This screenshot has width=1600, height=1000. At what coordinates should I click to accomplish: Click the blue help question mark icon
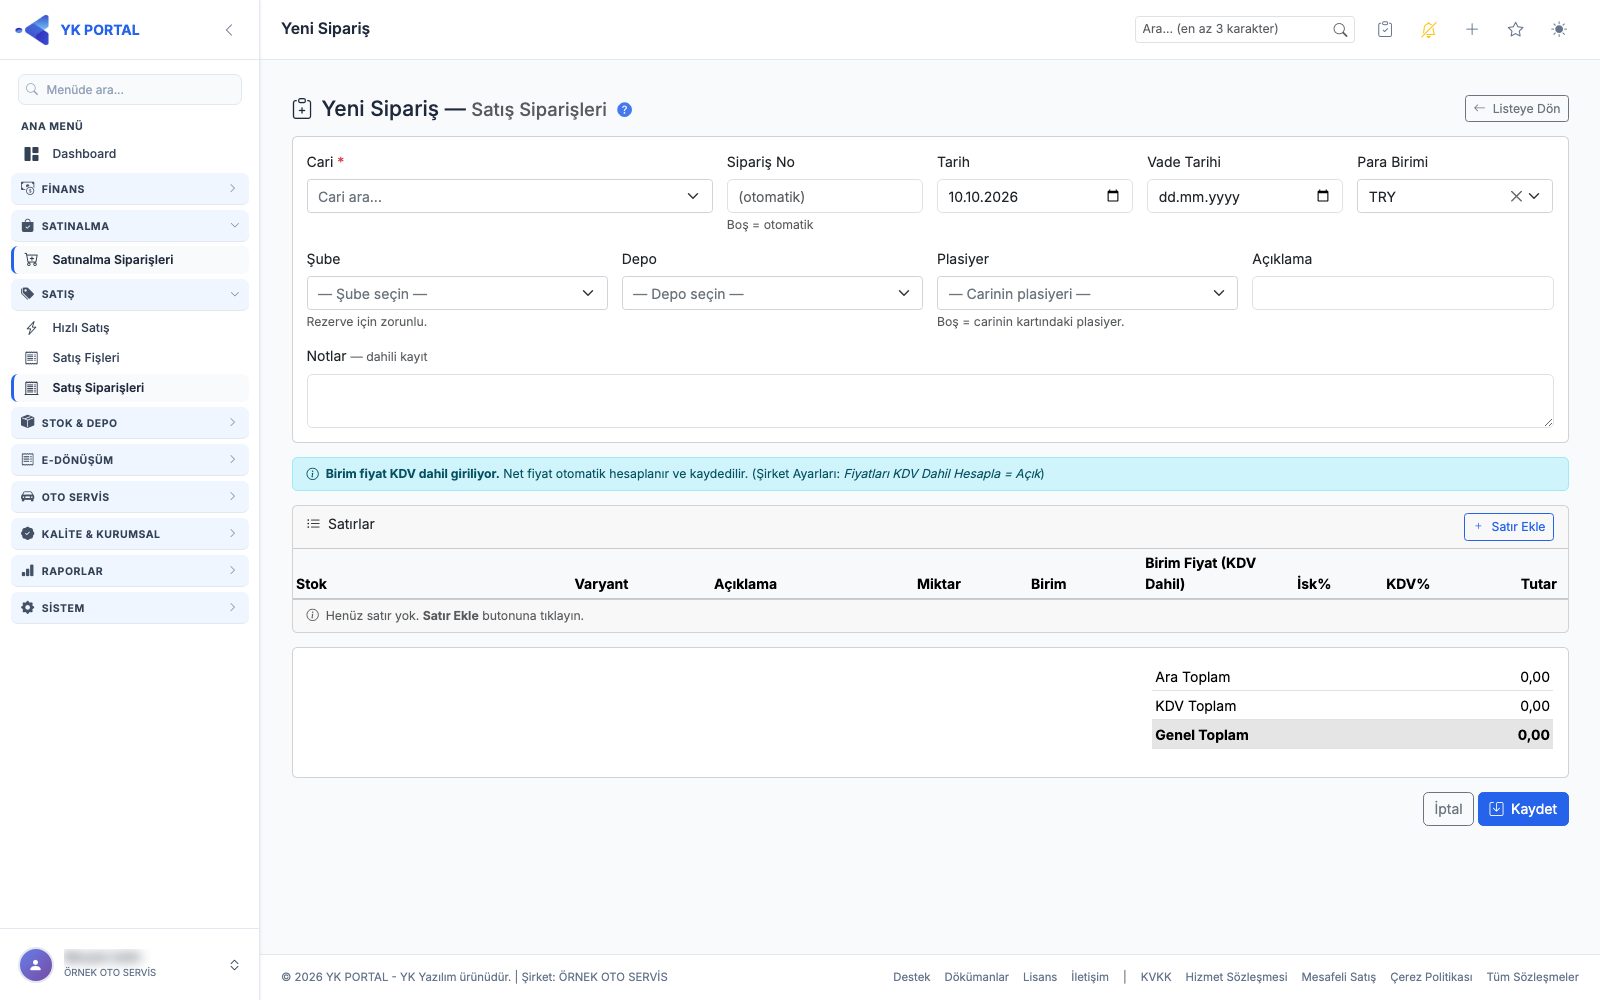point(624,110)
